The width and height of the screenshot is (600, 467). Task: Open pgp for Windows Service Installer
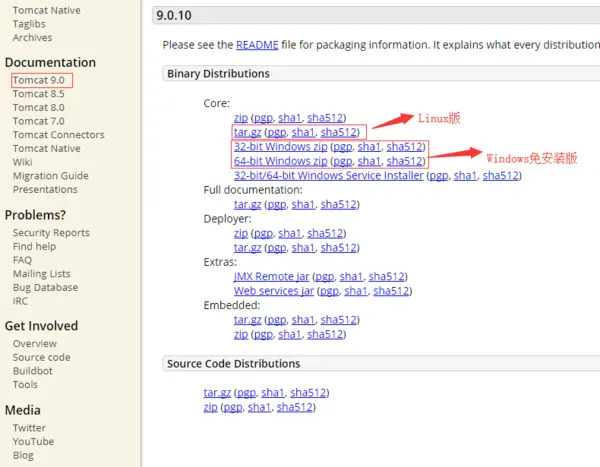[x=439, y=176]
